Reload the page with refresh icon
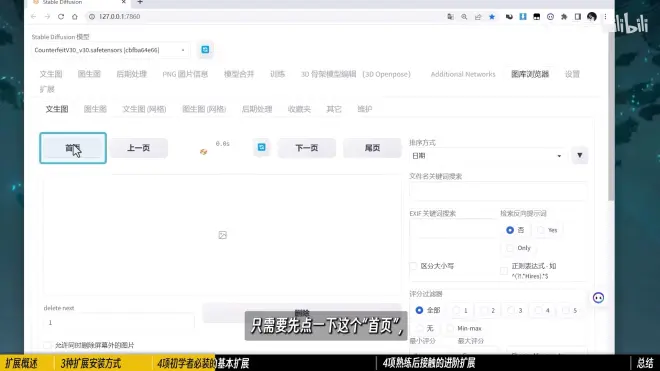This screenshot has width=660, height=371. coord(61,16)
